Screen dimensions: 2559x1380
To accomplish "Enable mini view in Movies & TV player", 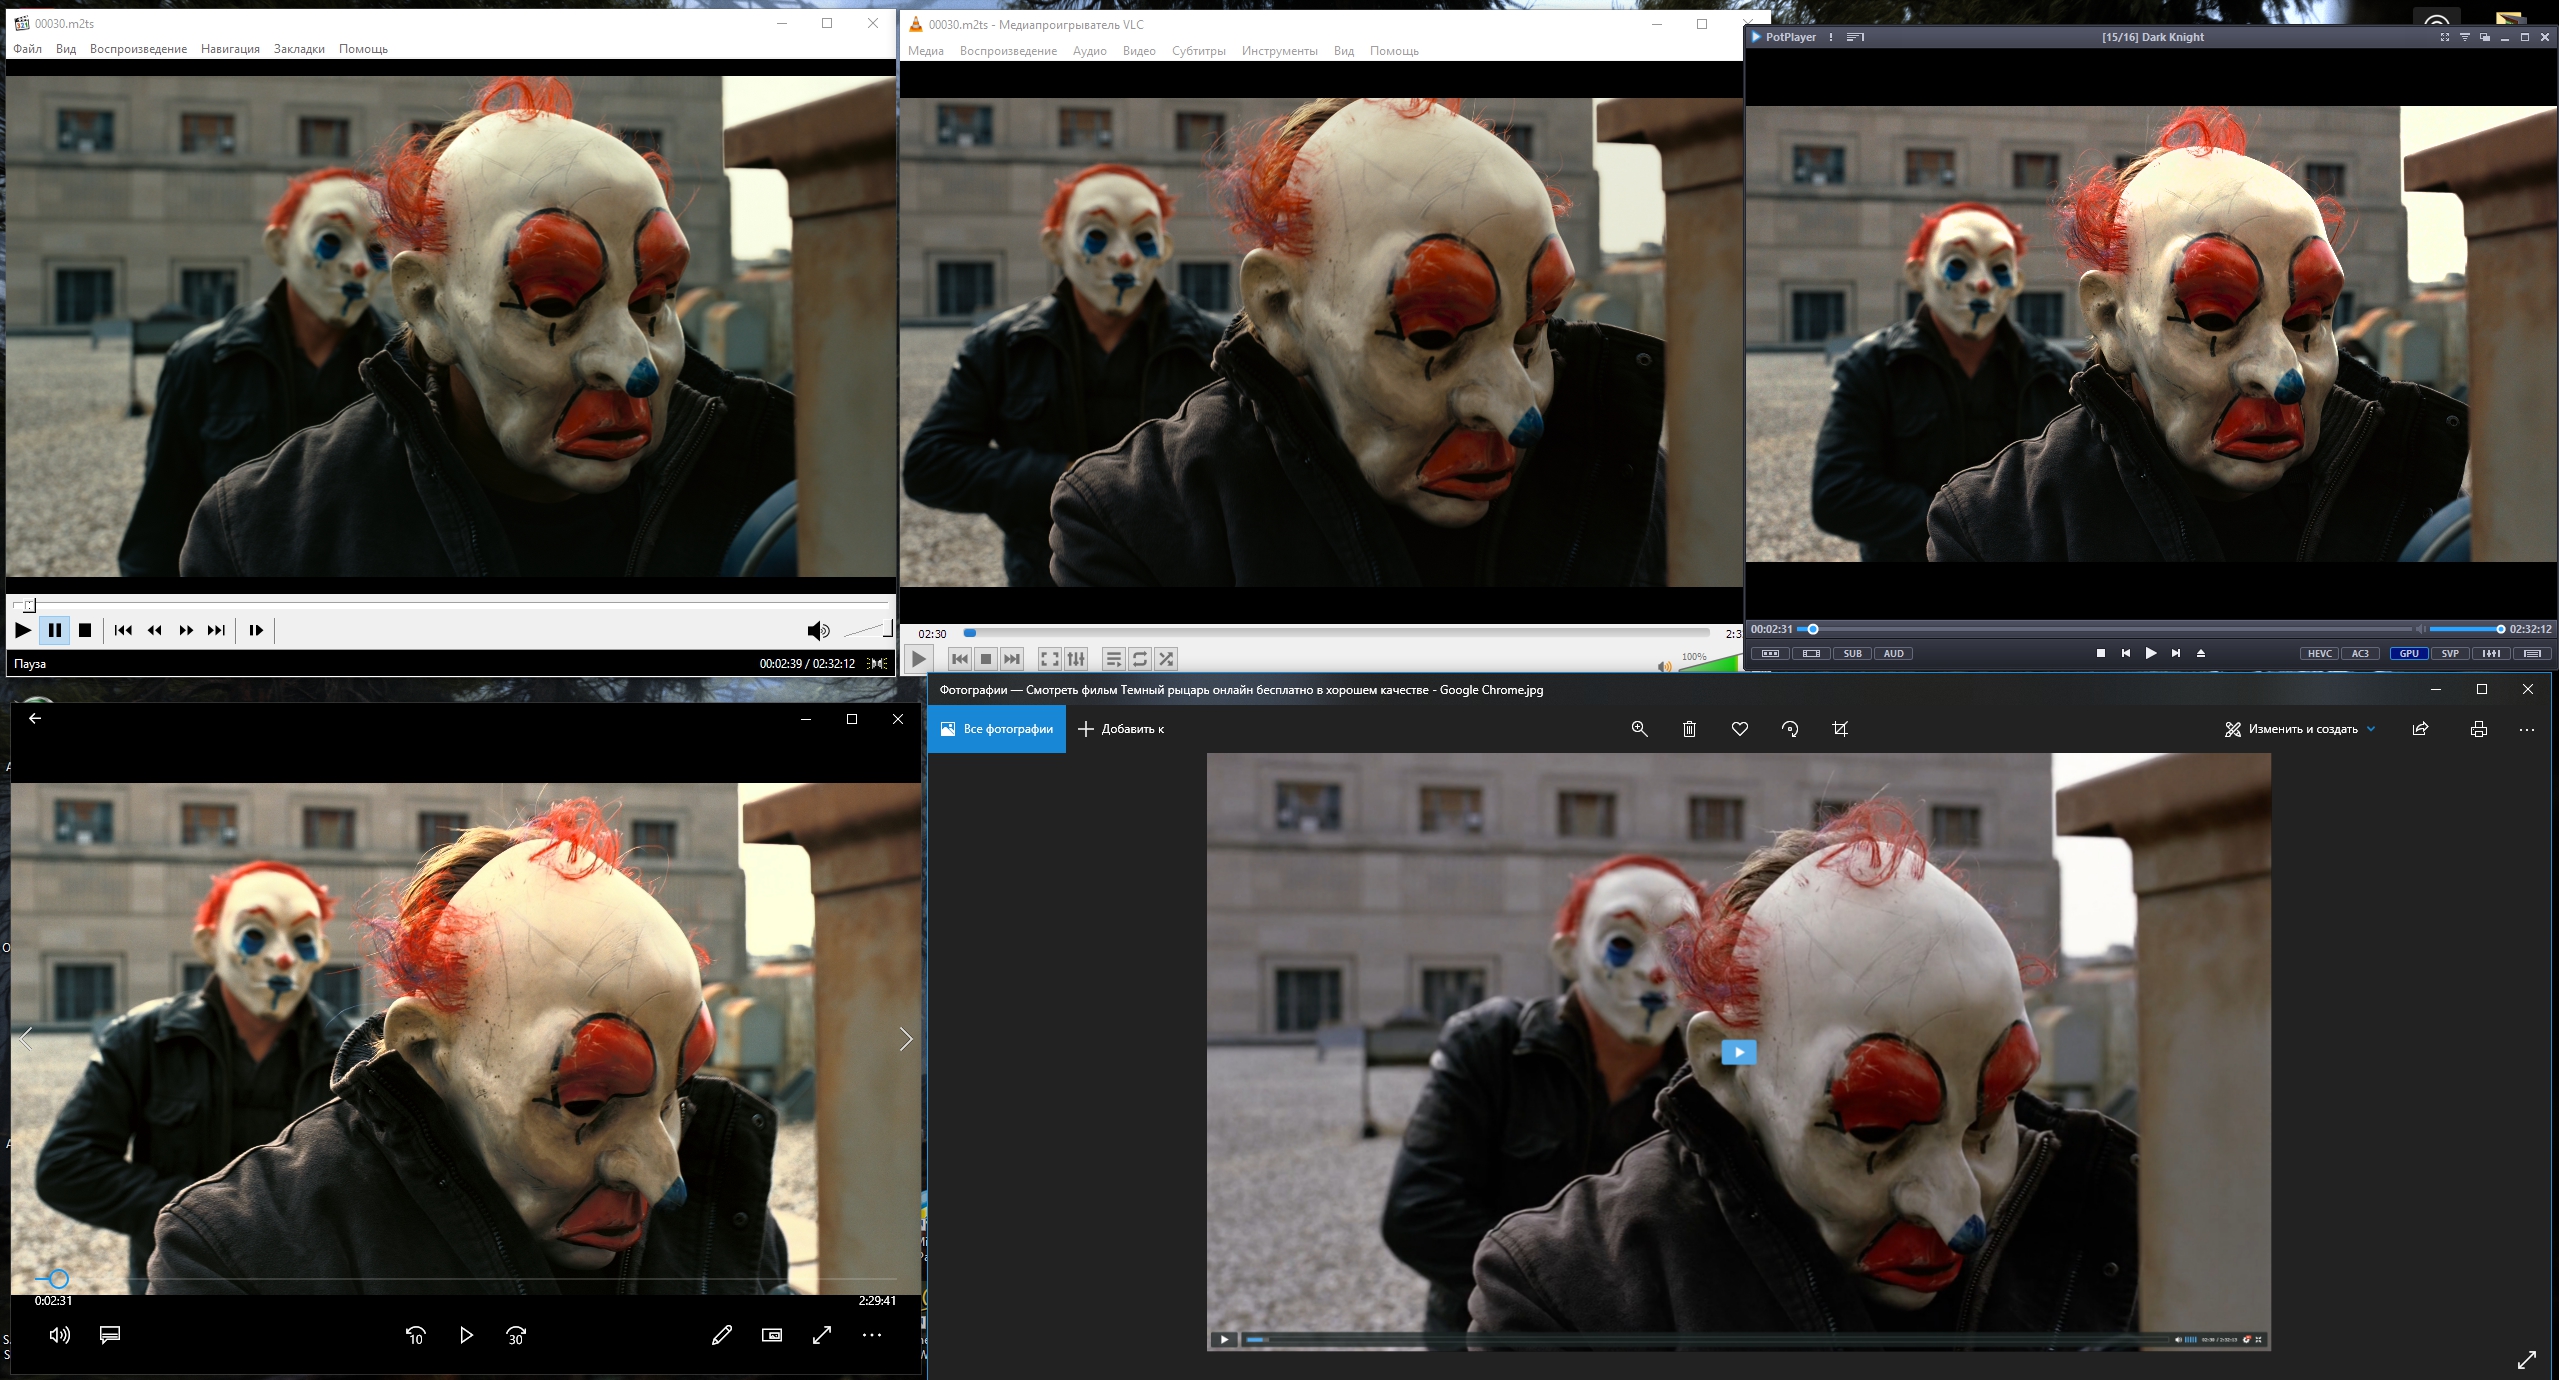I will pyautogui.click(x=772, y=1335).
